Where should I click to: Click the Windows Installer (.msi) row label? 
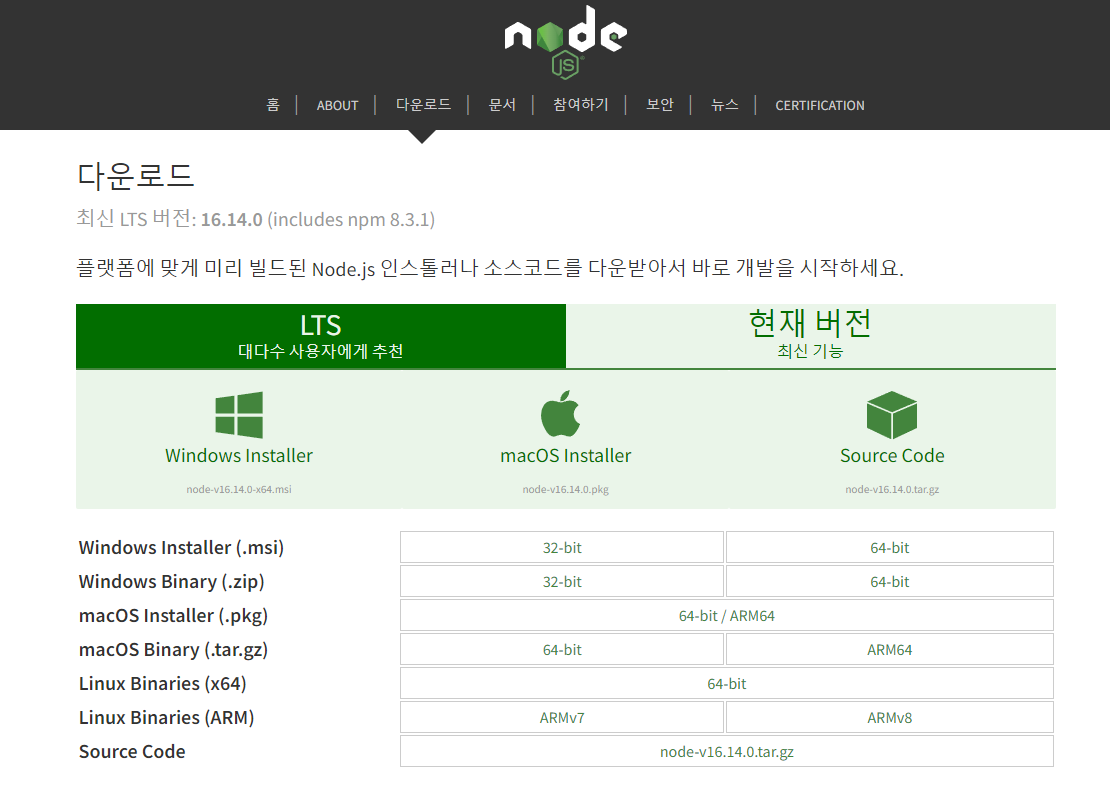coord(181,547)
